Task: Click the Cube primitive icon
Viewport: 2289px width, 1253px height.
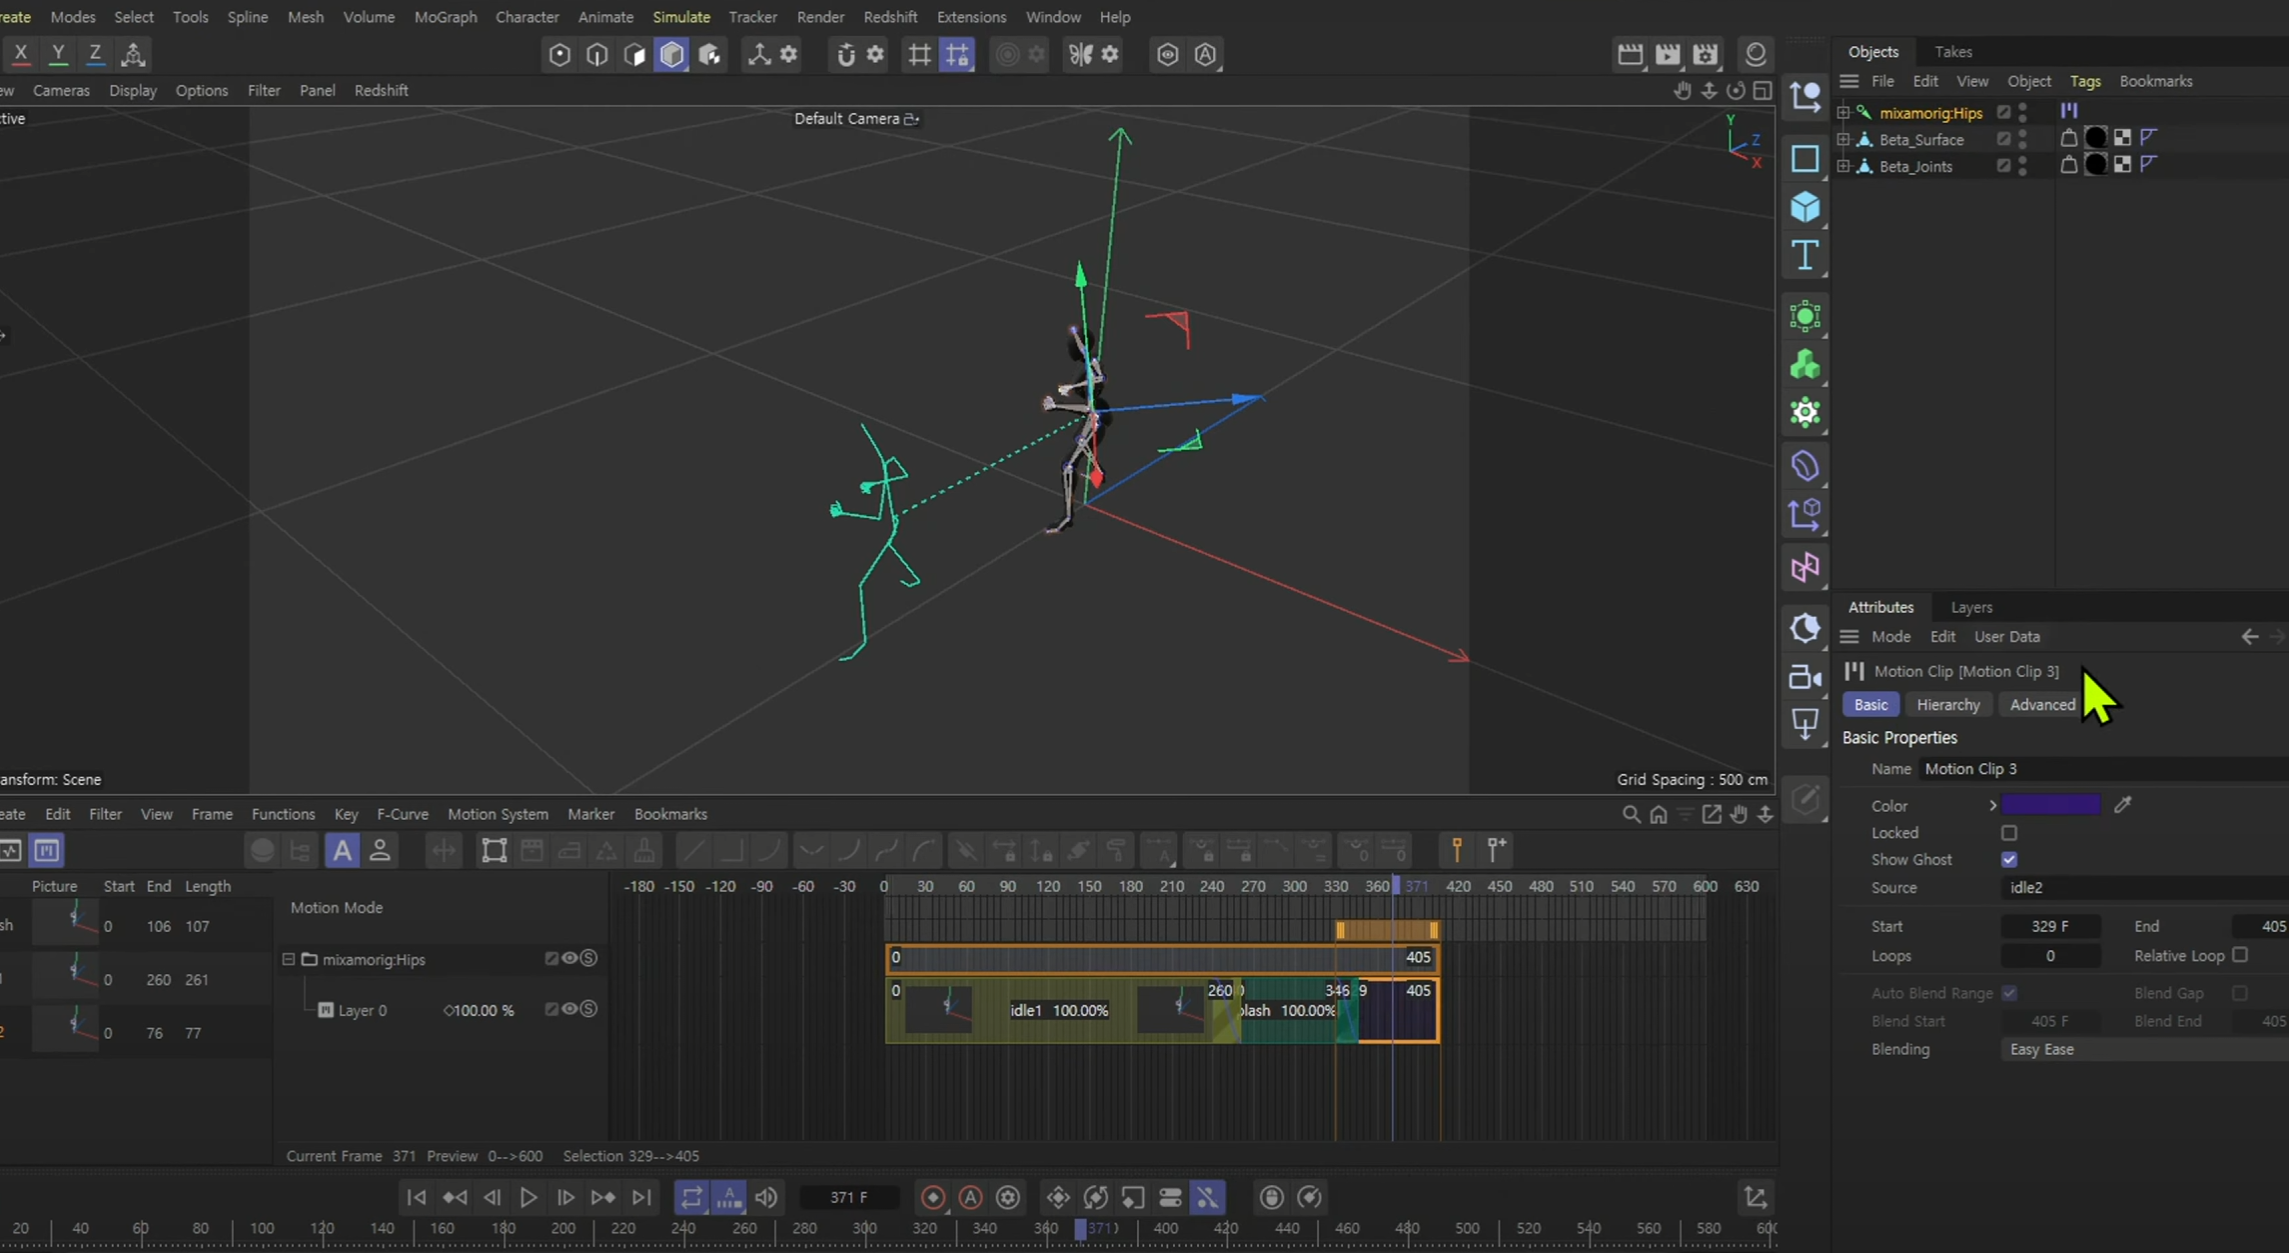Action: tap(1805, 207)
